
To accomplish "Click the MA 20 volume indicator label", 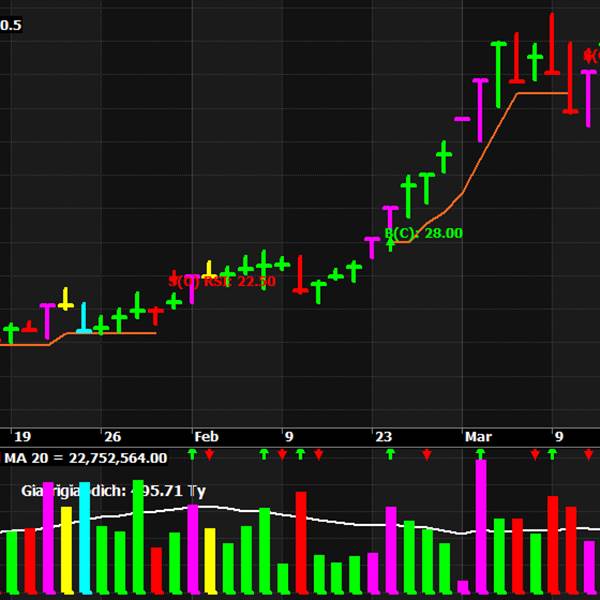I will (86, 458).
